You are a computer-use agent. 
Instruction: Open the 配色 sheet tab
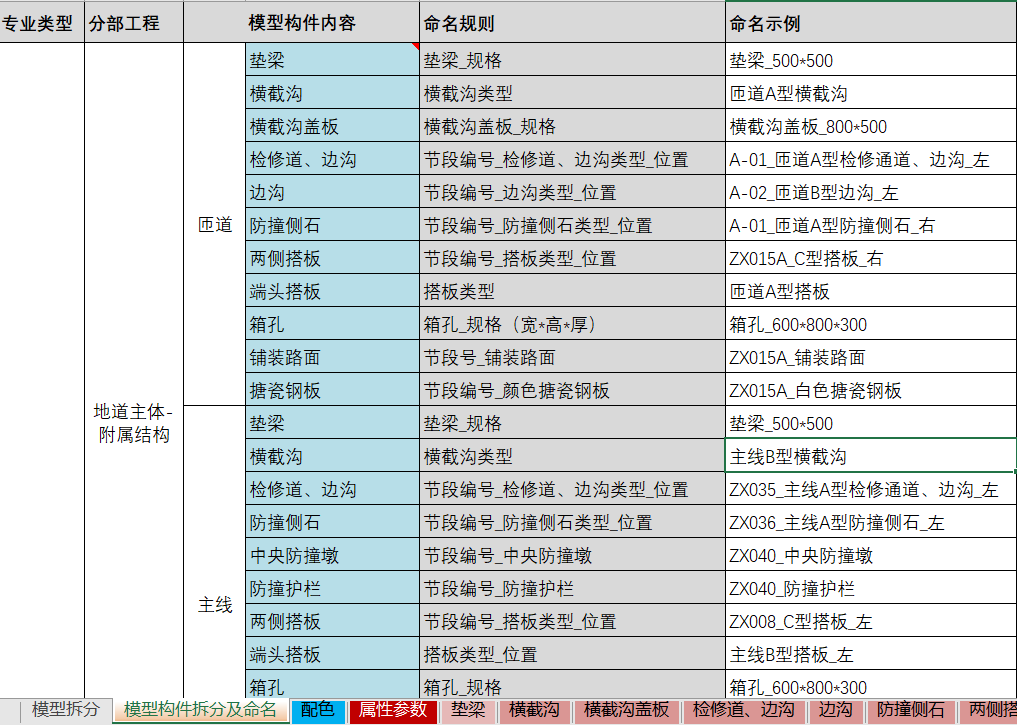point(317,712)
